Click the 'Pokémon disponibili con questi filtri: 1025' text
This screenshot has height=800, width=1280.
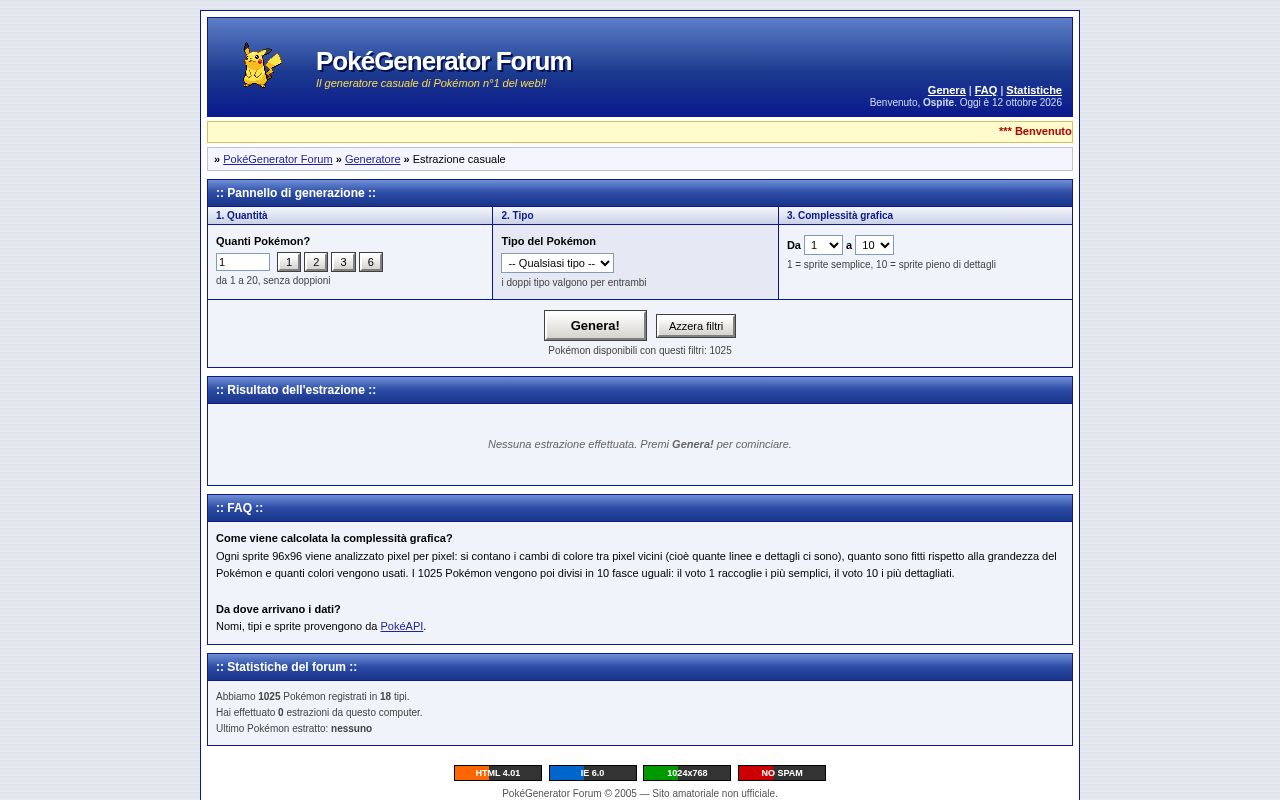pos(640,351)
